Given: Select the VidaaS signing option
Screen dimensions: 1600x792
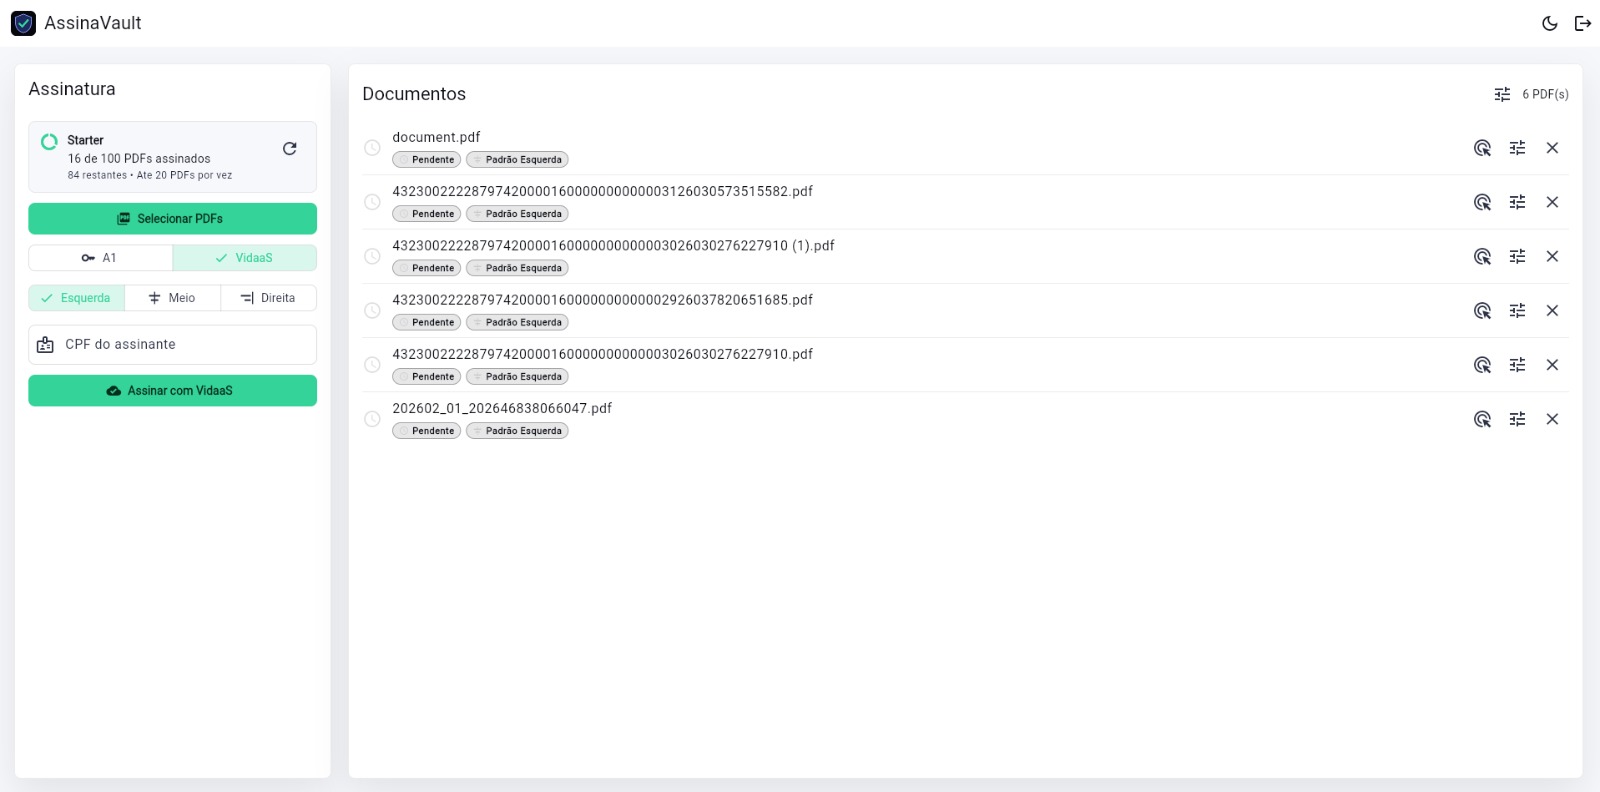Looking at the screenshot, I should point(245,258).
